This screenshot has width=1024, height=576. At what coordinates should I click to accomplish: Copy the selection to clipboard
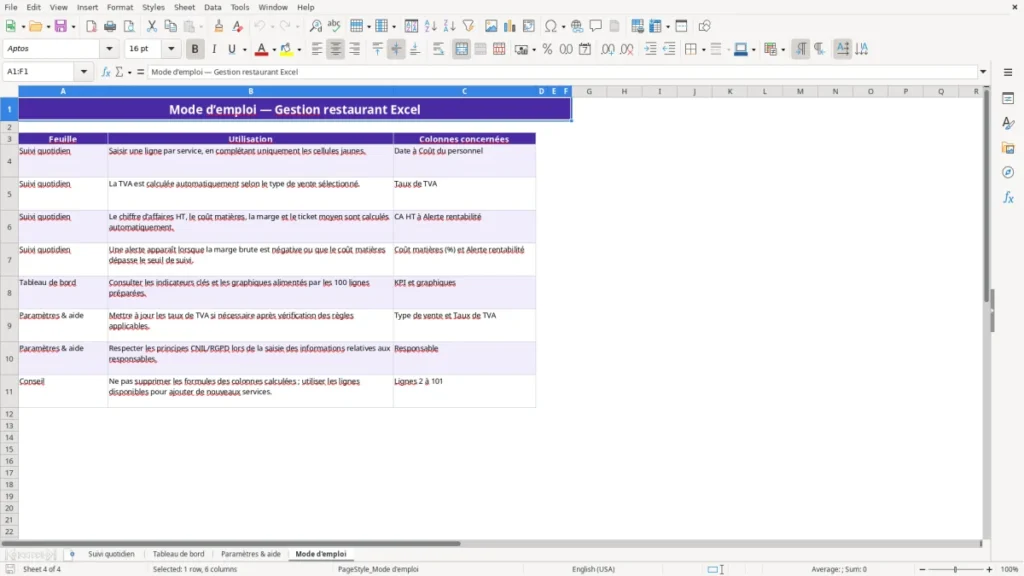coord(170,26)
